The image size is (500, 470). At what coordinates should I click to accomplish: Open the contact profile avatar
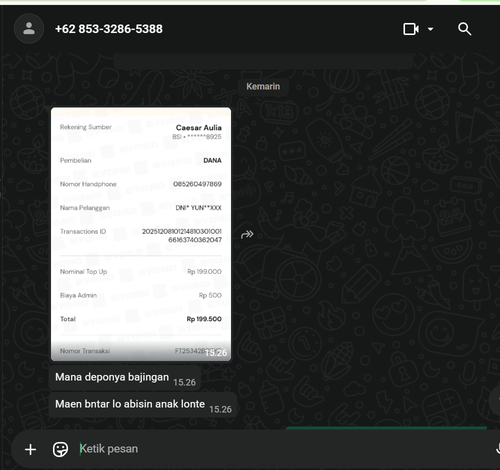(29, 29)
